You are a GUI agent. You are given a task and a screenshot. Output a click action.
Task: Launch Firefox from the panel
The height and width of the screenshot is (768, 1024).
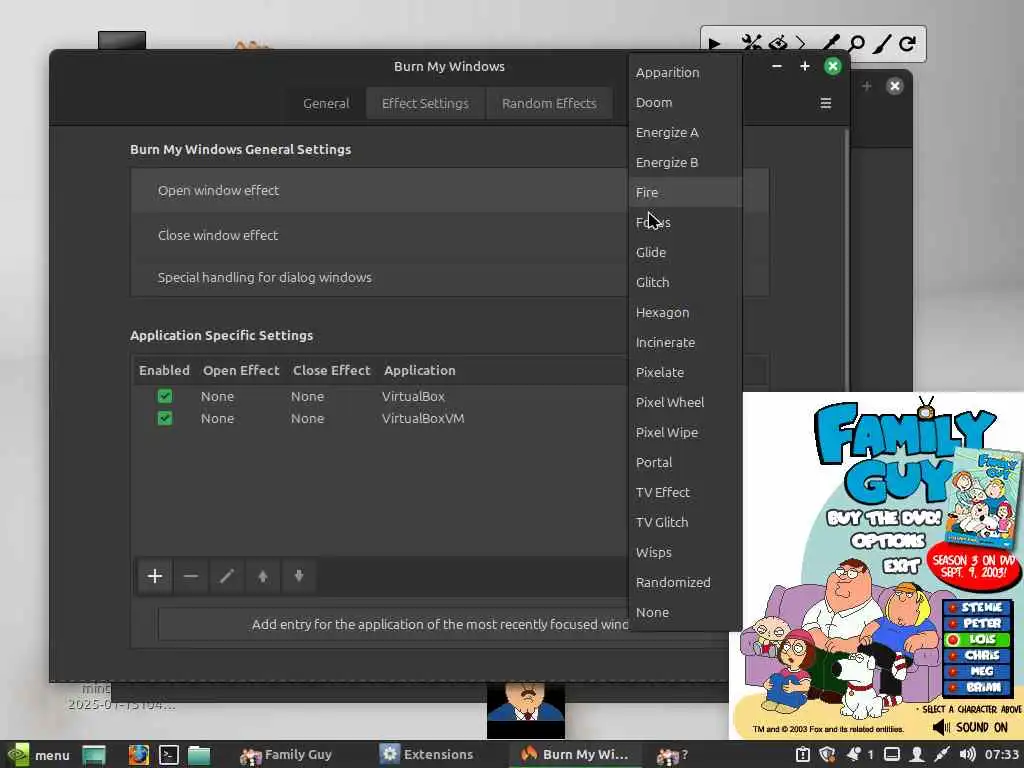[x=138, y=755]
